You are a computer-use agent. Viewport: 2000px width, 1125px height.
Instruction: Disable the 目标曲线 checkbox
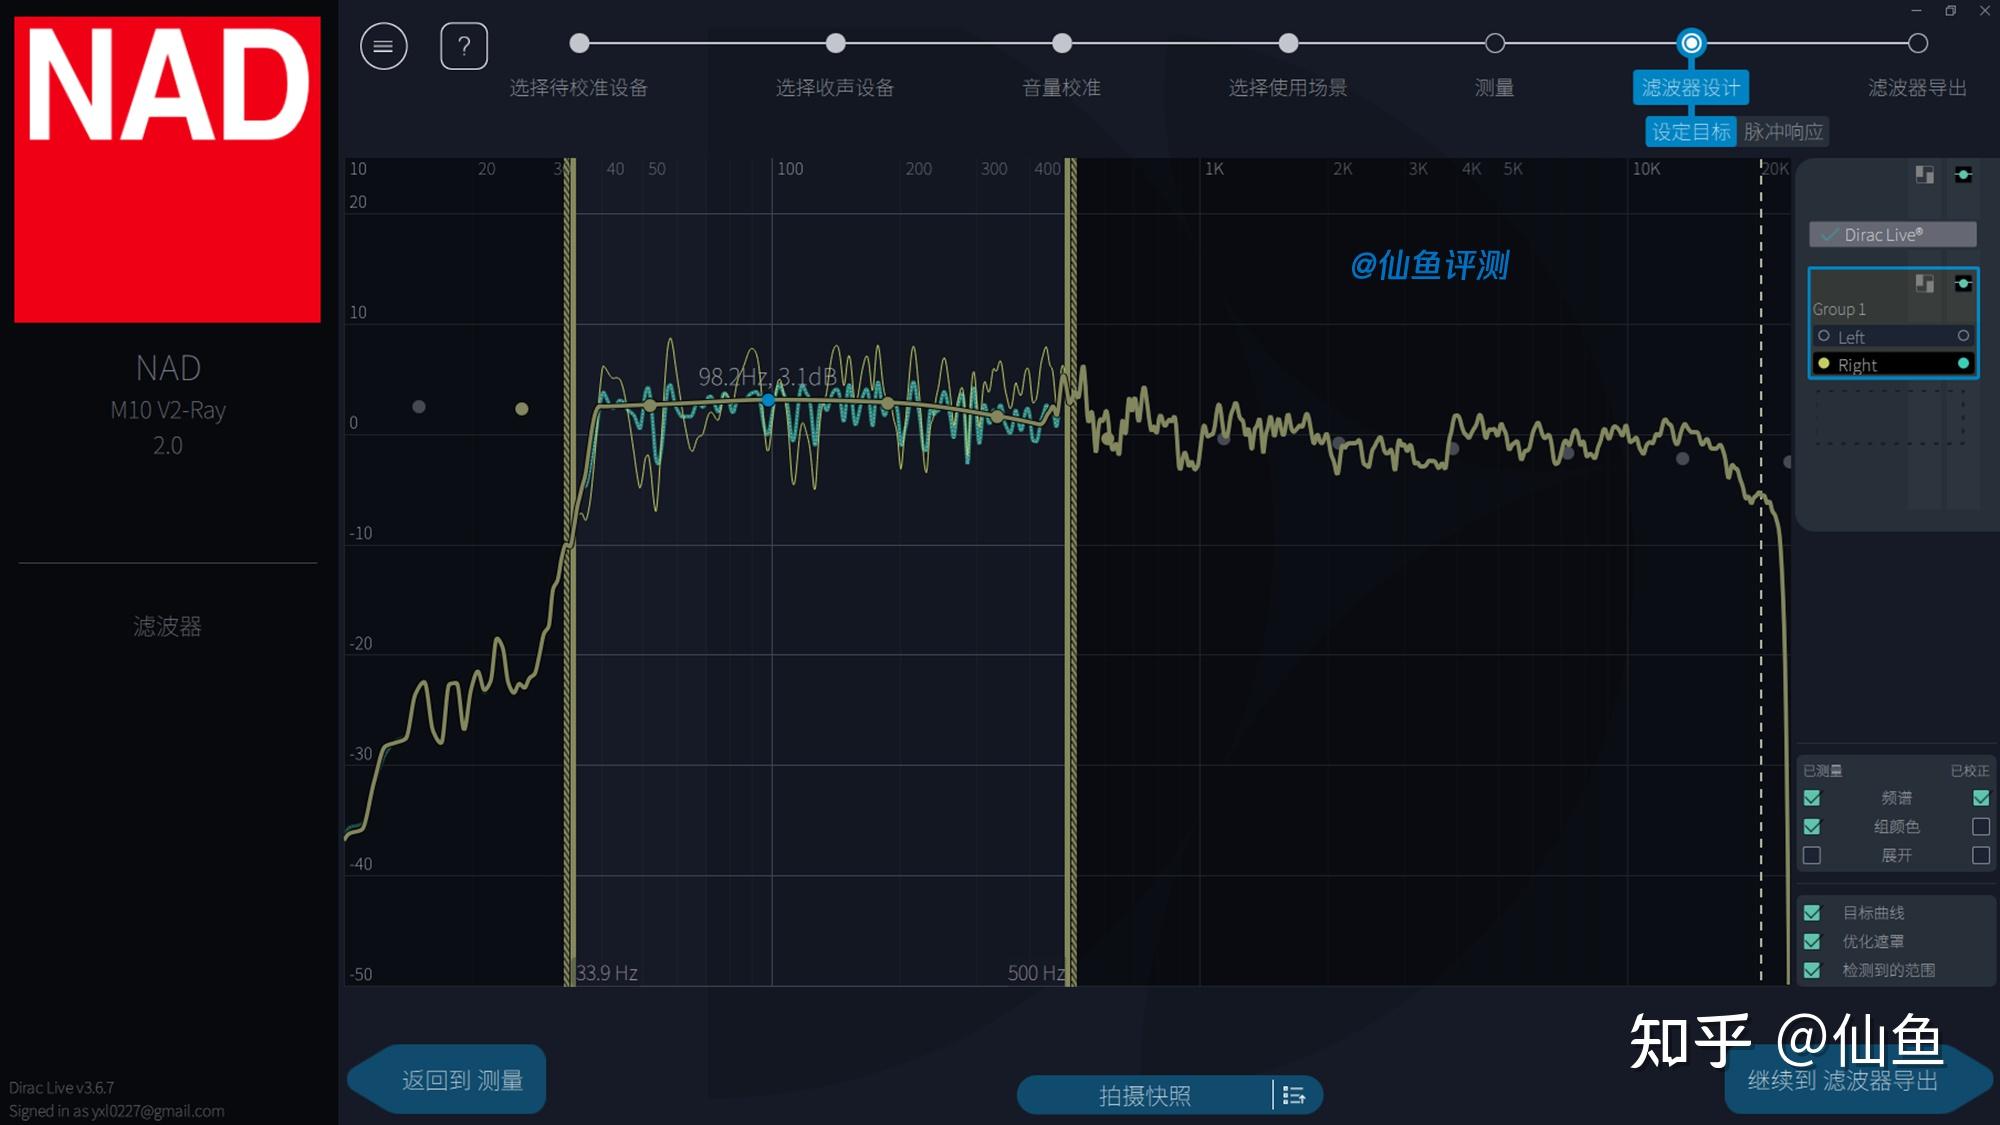point(1811,912)
